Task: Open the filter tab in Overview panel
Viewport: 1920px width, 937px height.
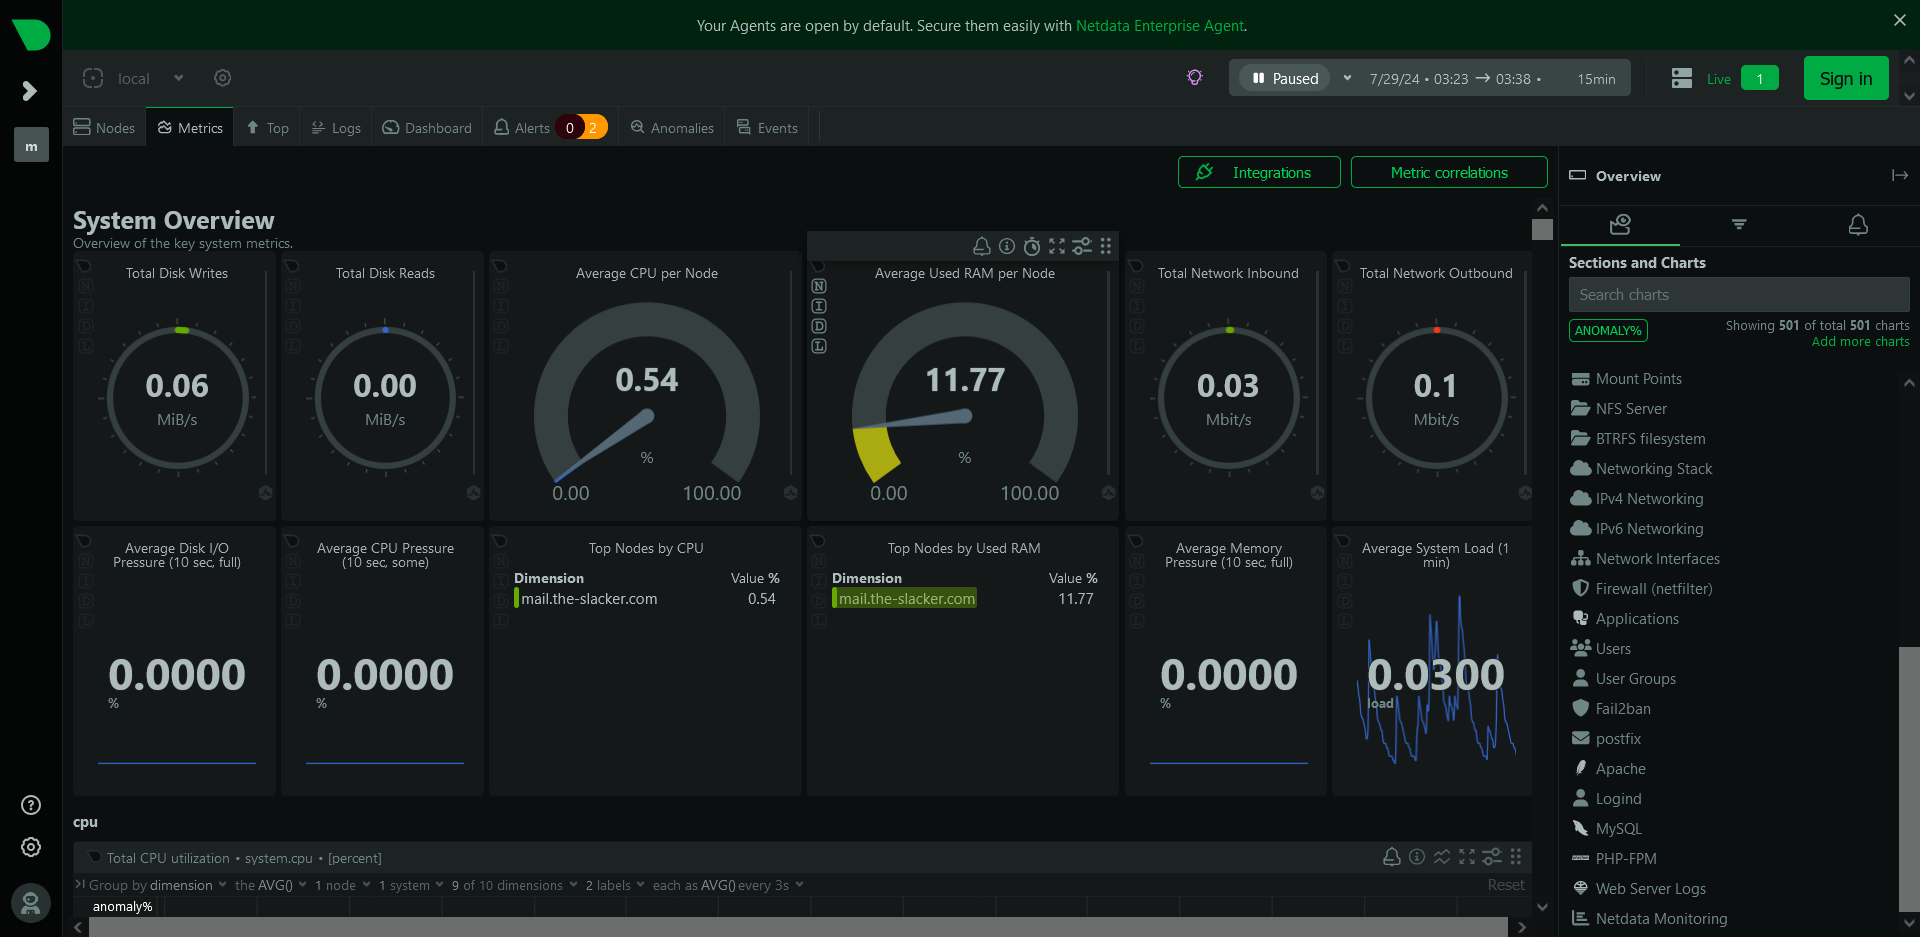Action: tap(1739, 225)
